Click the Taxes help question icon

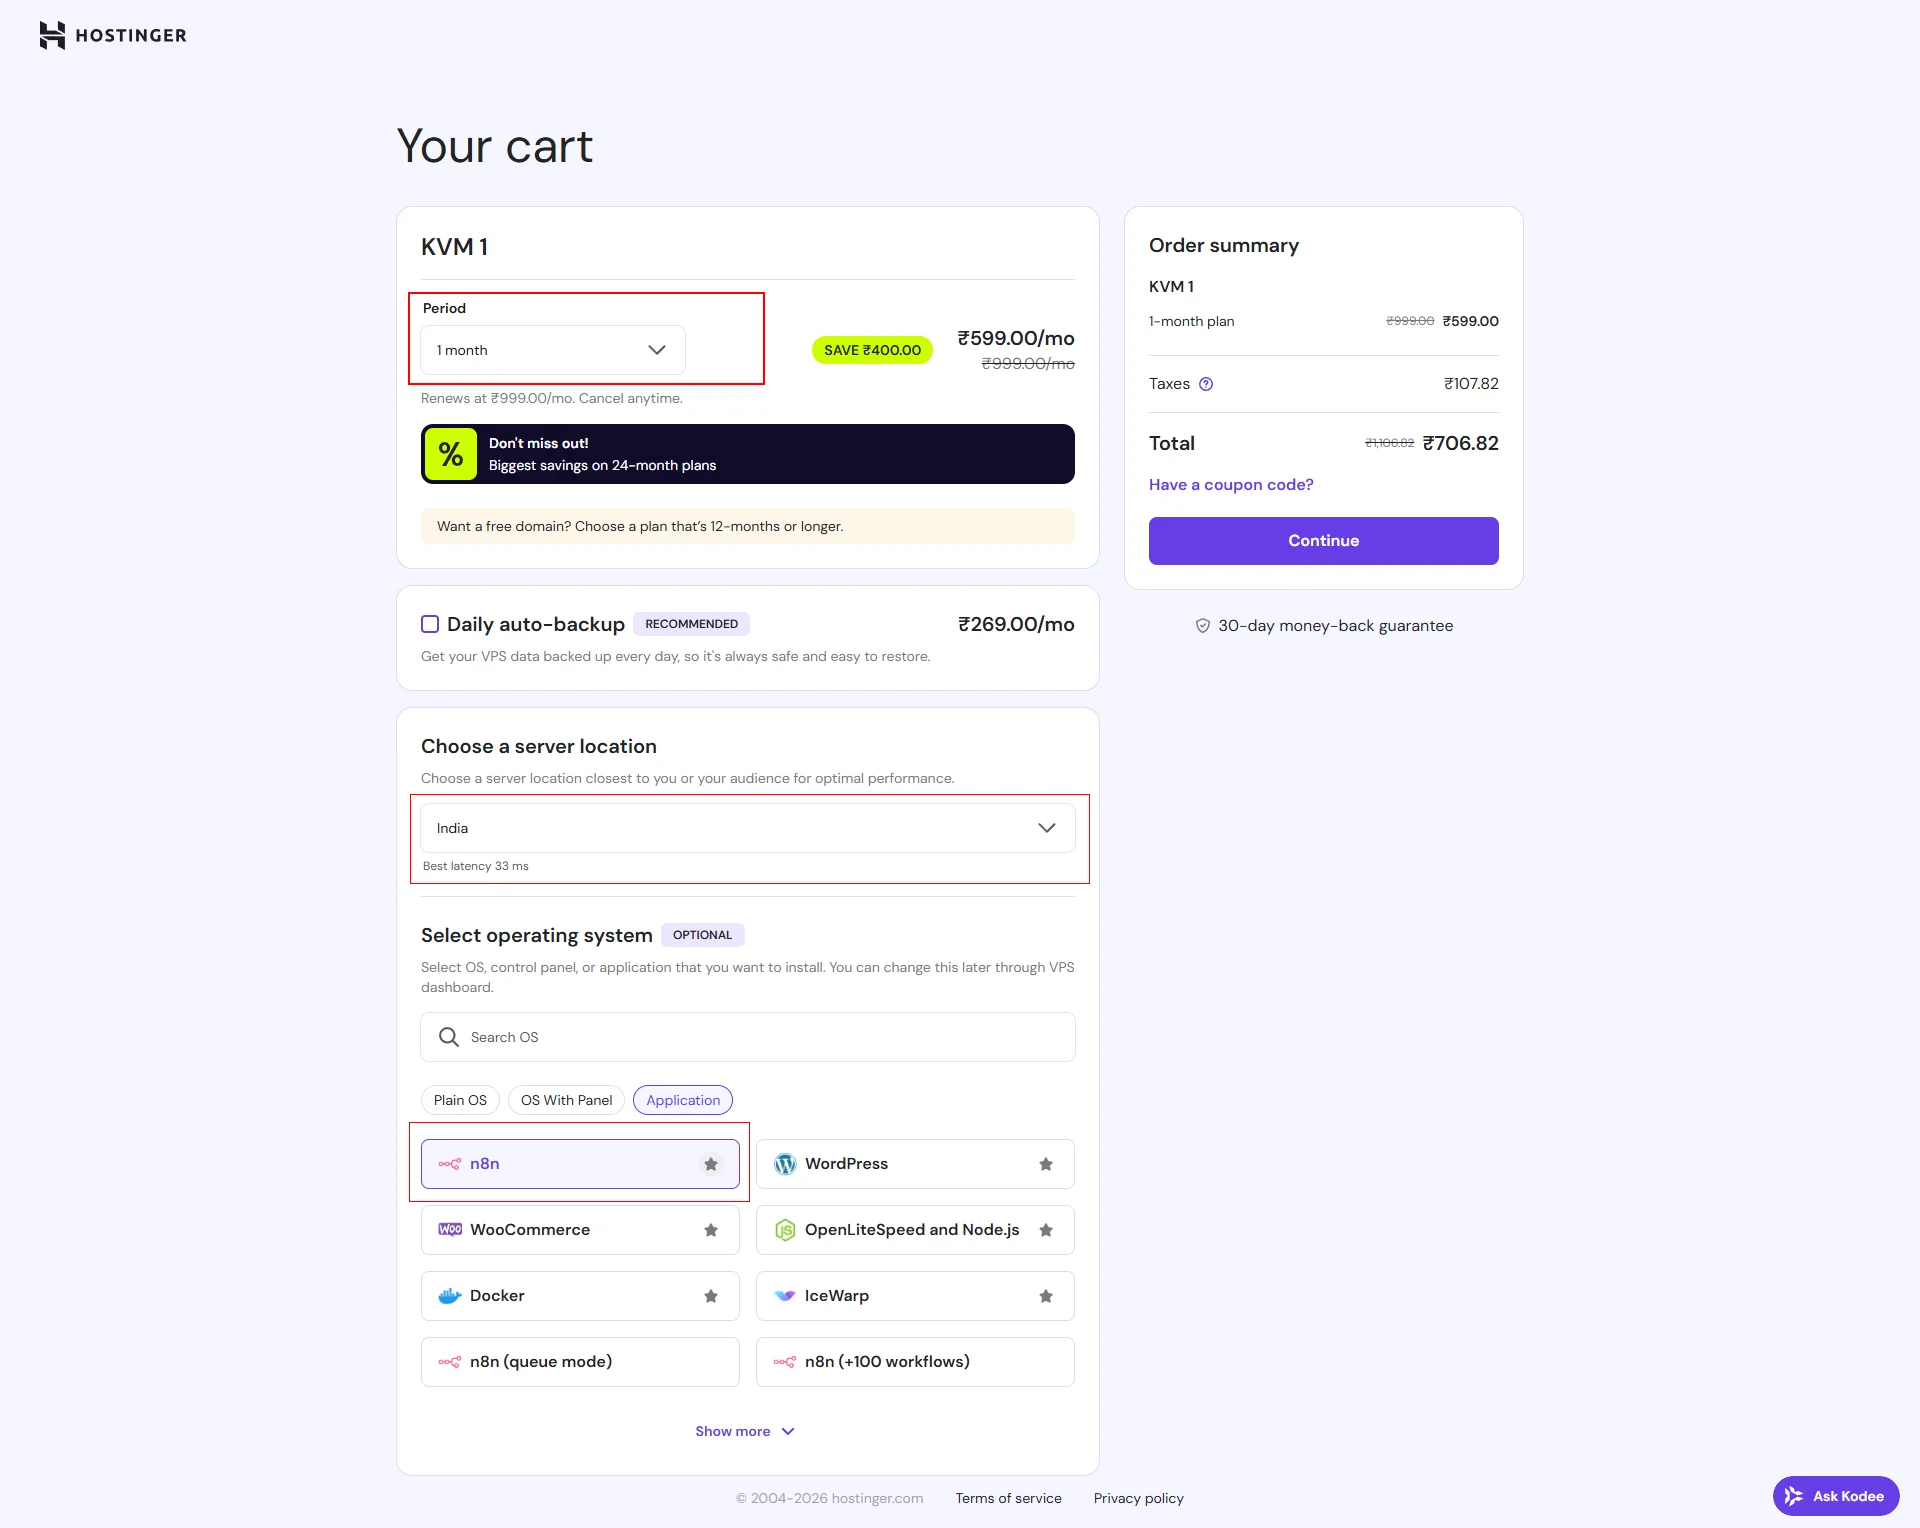coord(1206,384)
